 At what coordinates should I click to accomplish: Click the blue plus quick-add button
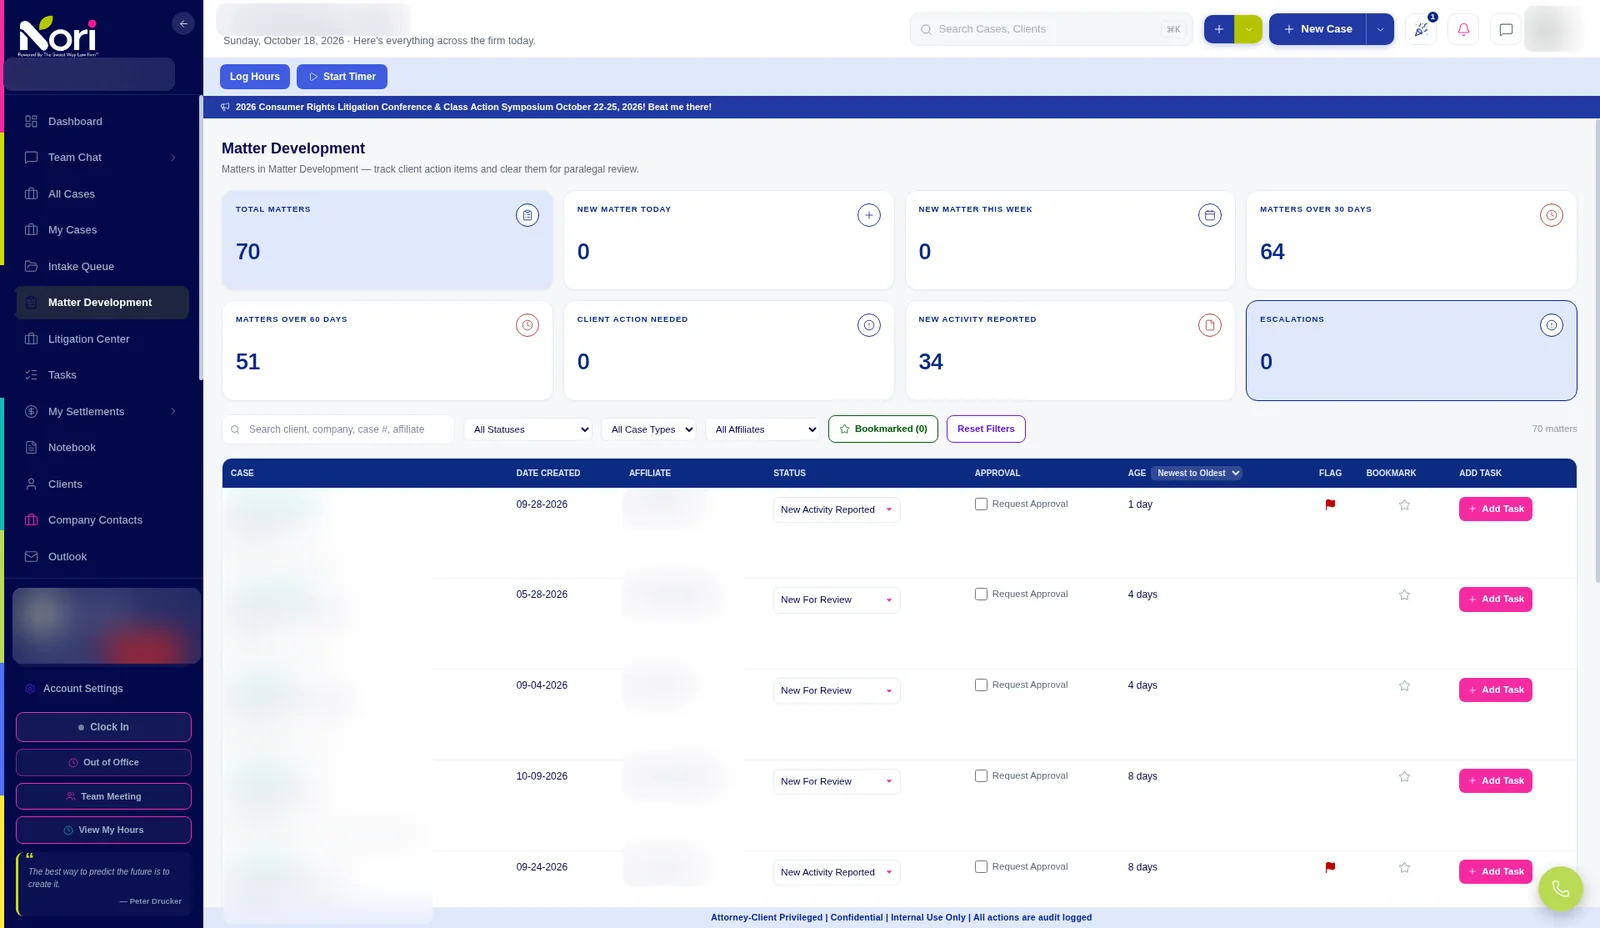[1219, 29]
